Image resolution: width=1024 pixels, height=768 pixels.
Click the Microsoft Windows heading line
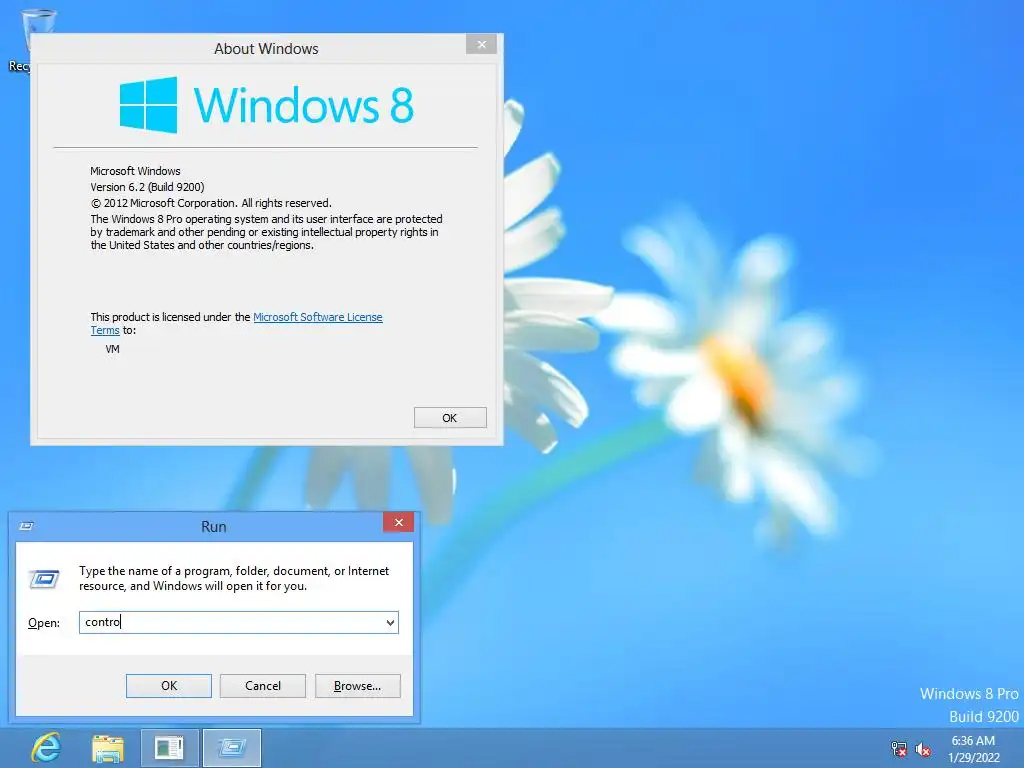coord(135,171)
